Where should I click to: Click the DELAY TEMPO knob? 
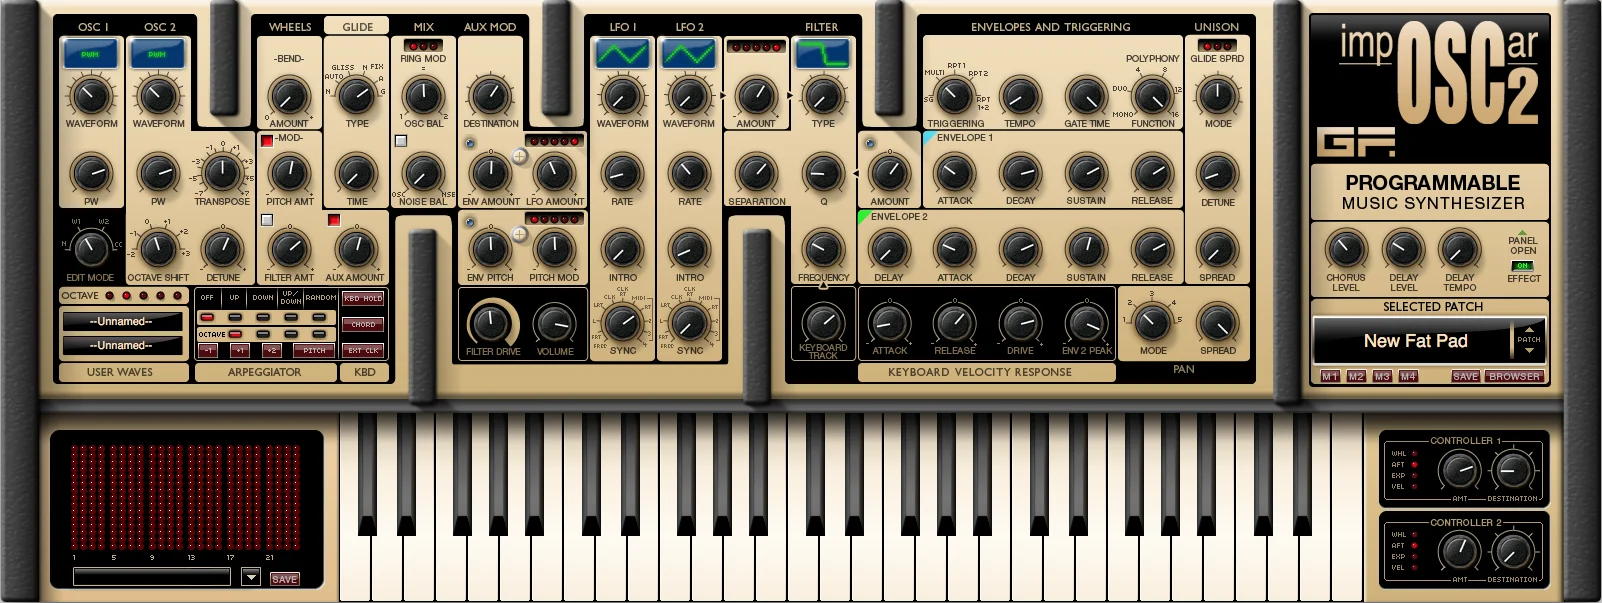coord(1459,250)
